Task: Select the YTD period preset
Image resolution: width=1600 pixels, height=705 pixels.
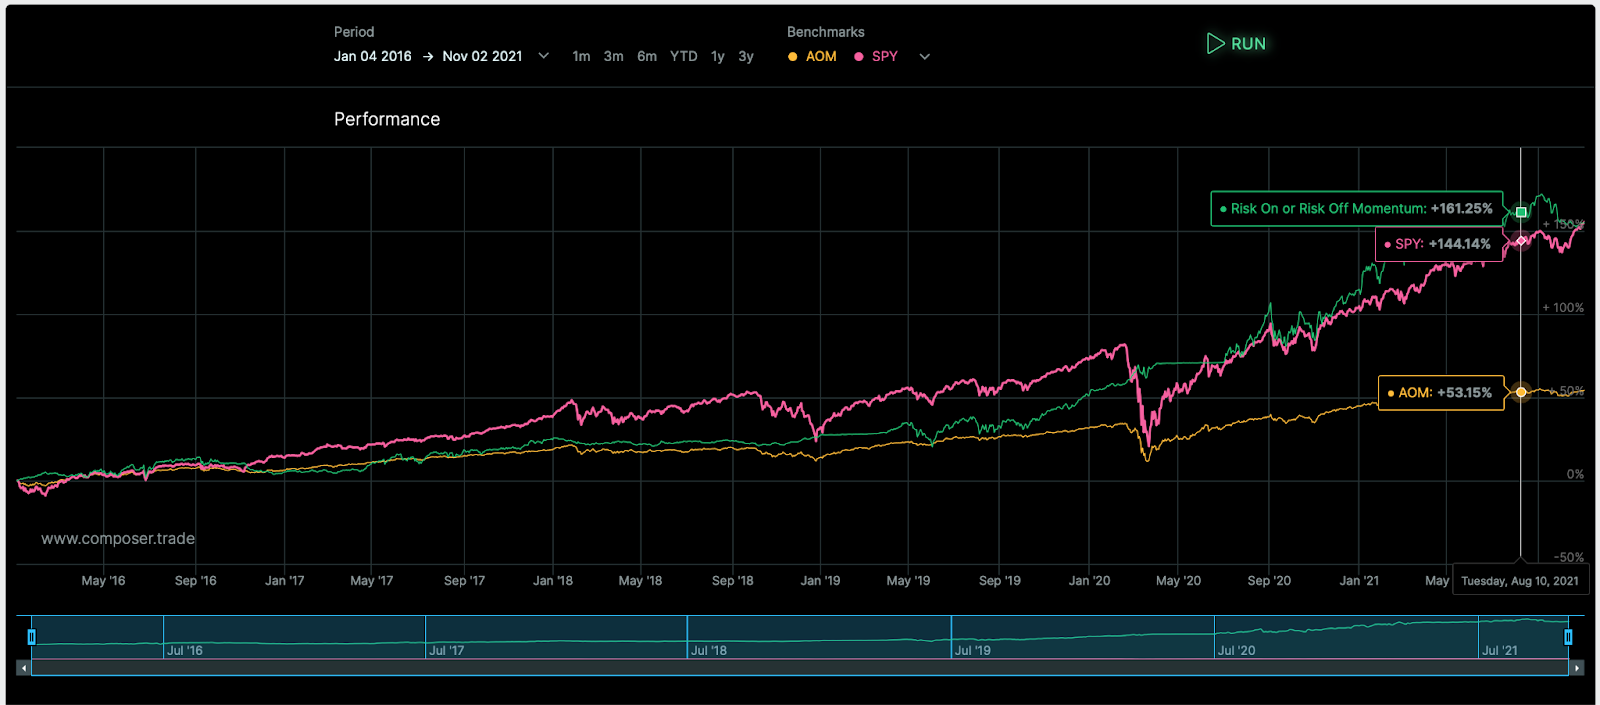Action: (x=684, y=57)
